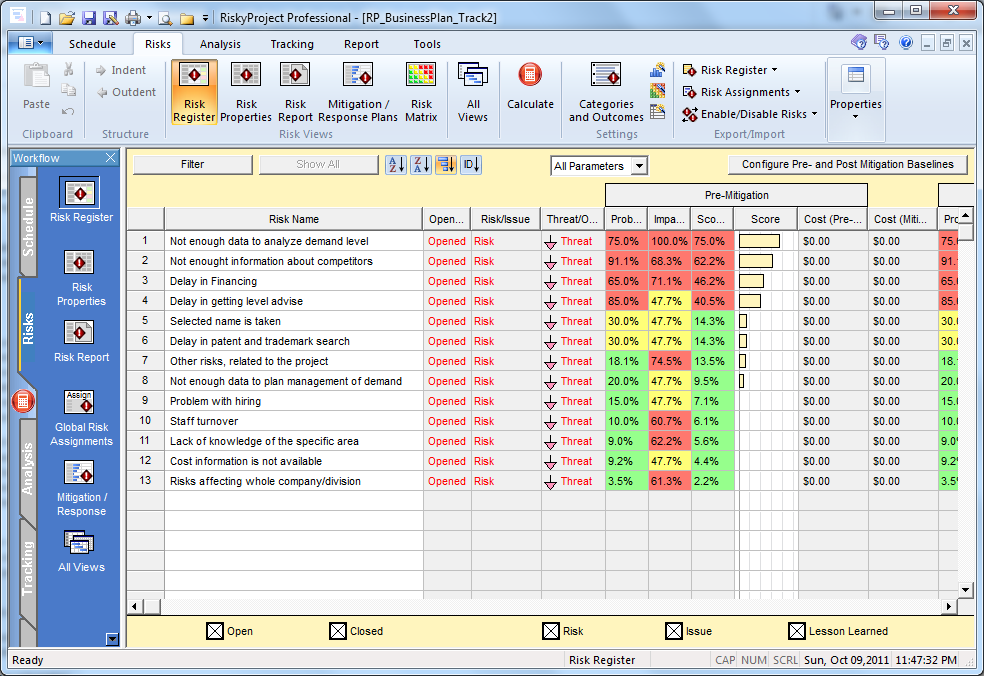This screenshot has width=984, height=676.
Task: Toggle the Issue checkbox
Action: pyautogui.click(x=673, y=631)
